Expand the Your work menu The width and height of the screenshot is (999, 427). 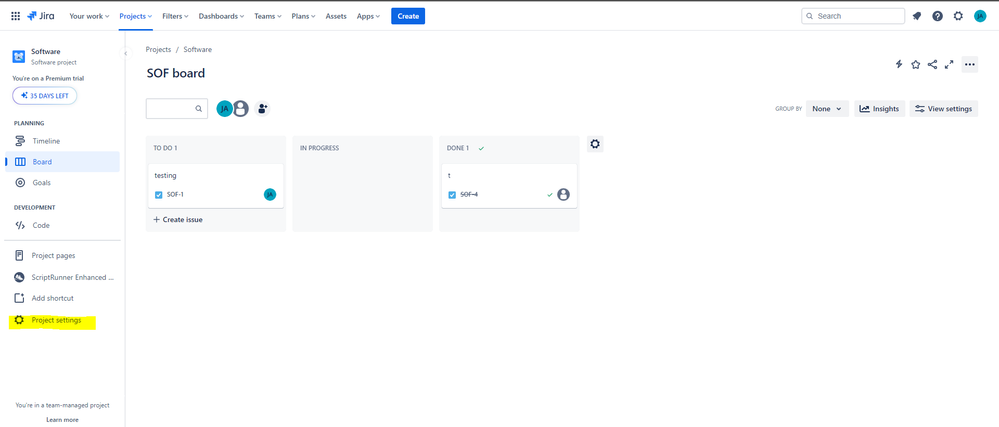tap(89, 16)
